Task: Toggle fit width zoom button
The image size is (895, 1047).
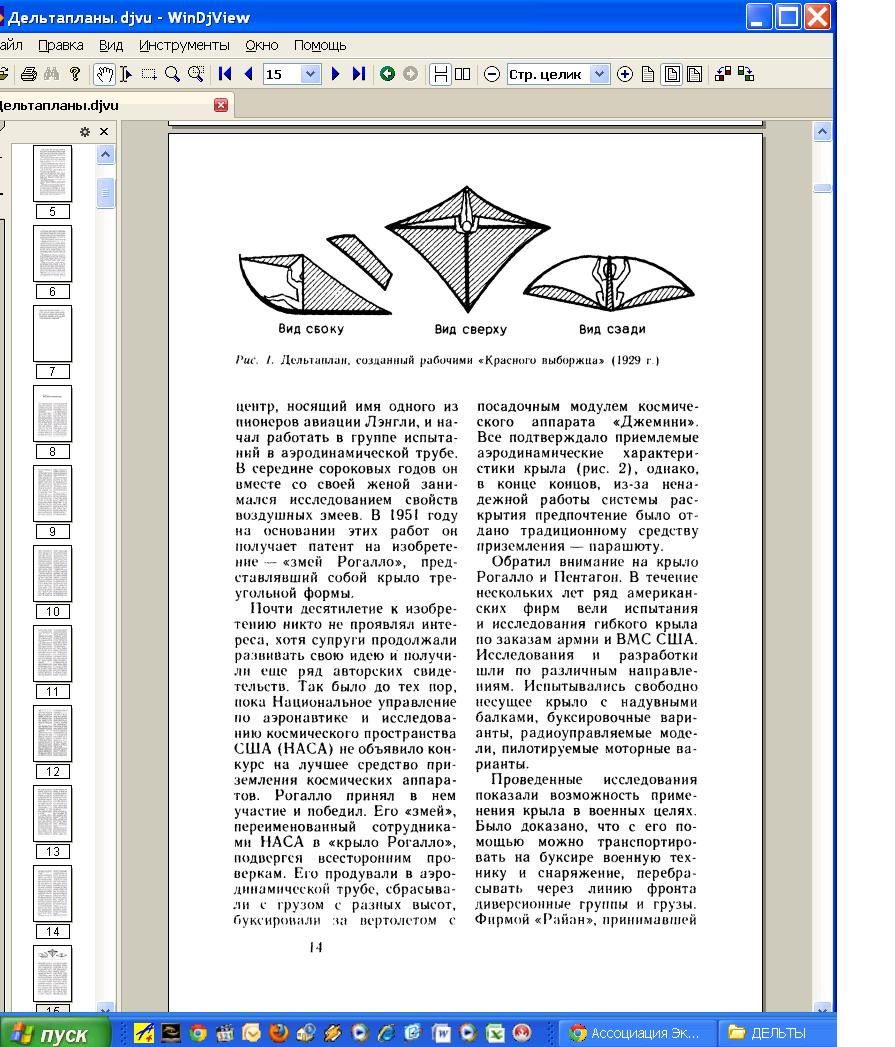Action: (695, 74)
